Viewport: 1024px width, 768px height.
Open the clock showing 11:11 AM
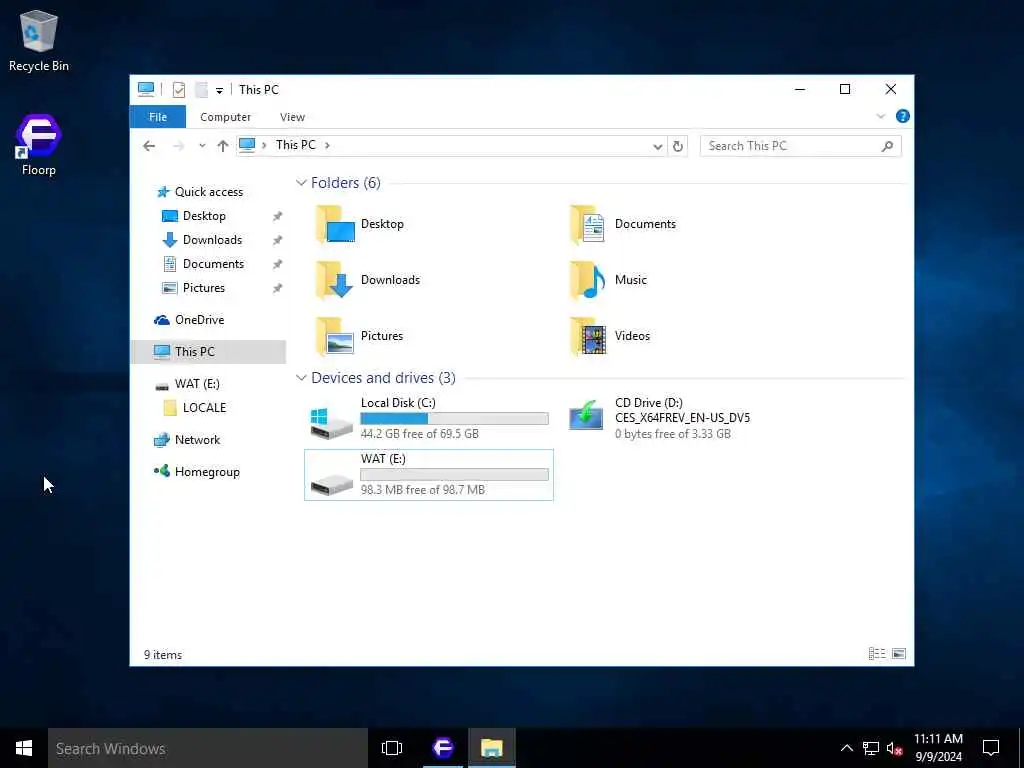[938, 748]
